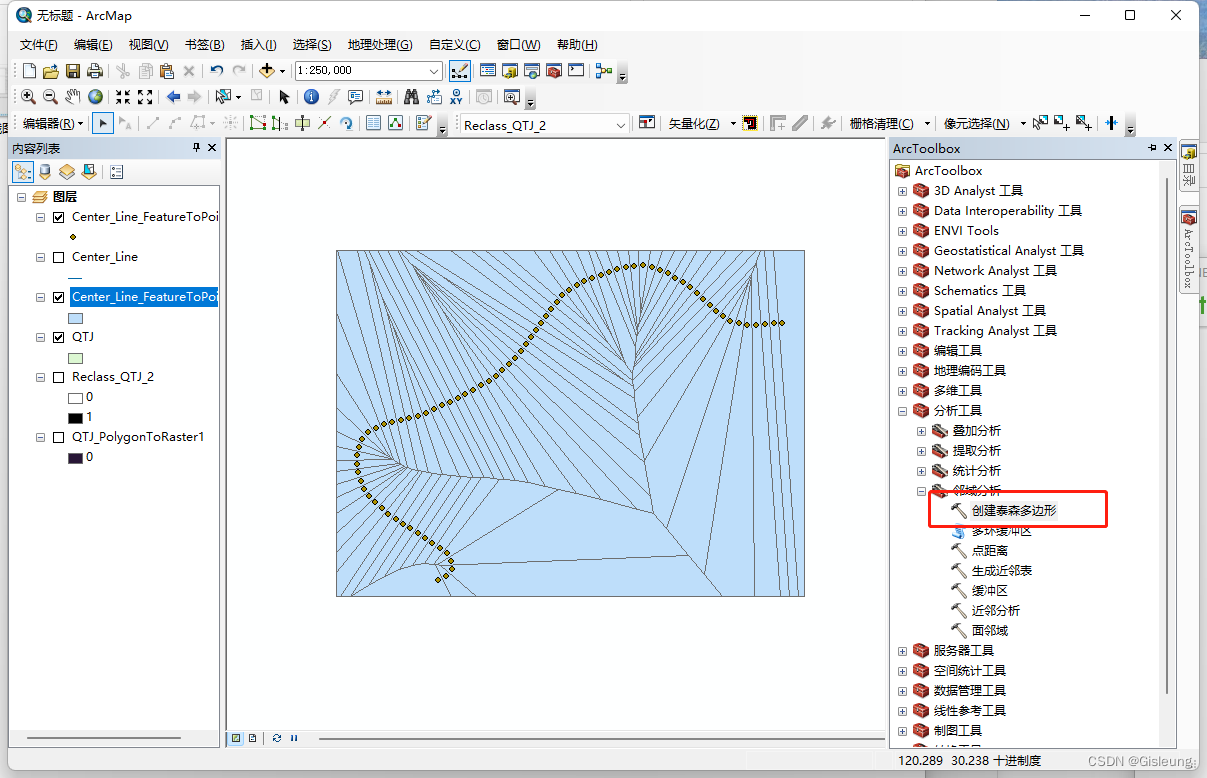Viewport: 1207px width, 778px height.
Task: Expand the 3D Analyst 工具 toolbox
Action: pyautogui.click(x=902, y=191)
